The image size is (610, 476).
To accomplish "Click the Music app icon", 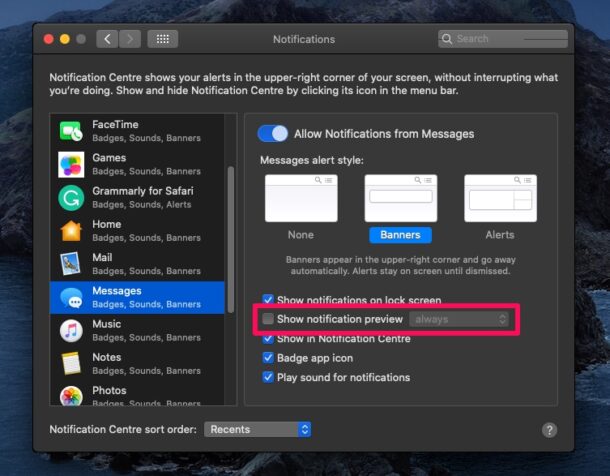I will (x=71, y=330).
